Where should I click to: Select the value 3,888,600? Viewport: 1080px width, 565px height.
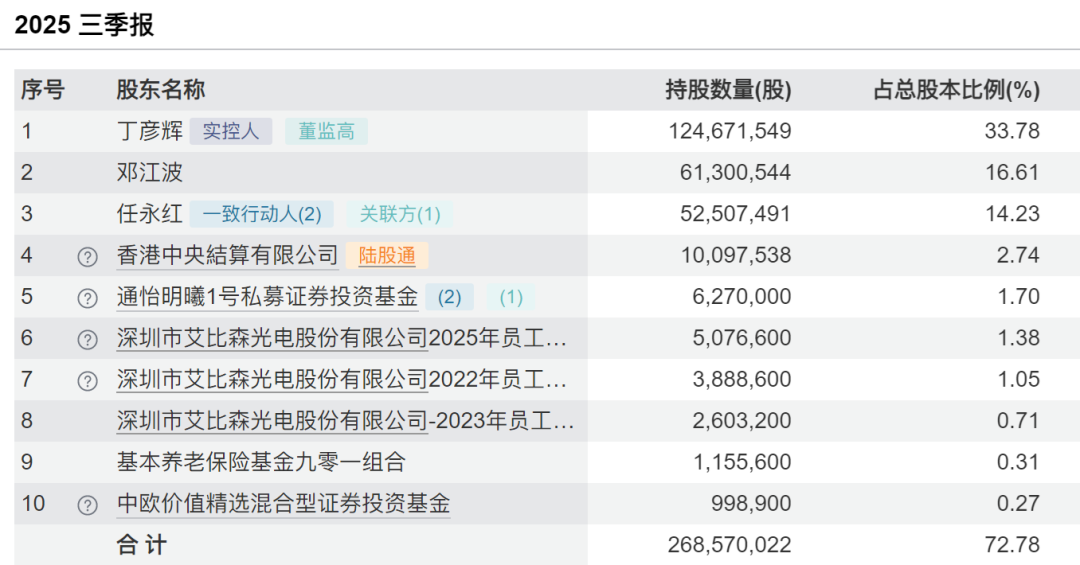pos(742,380)
